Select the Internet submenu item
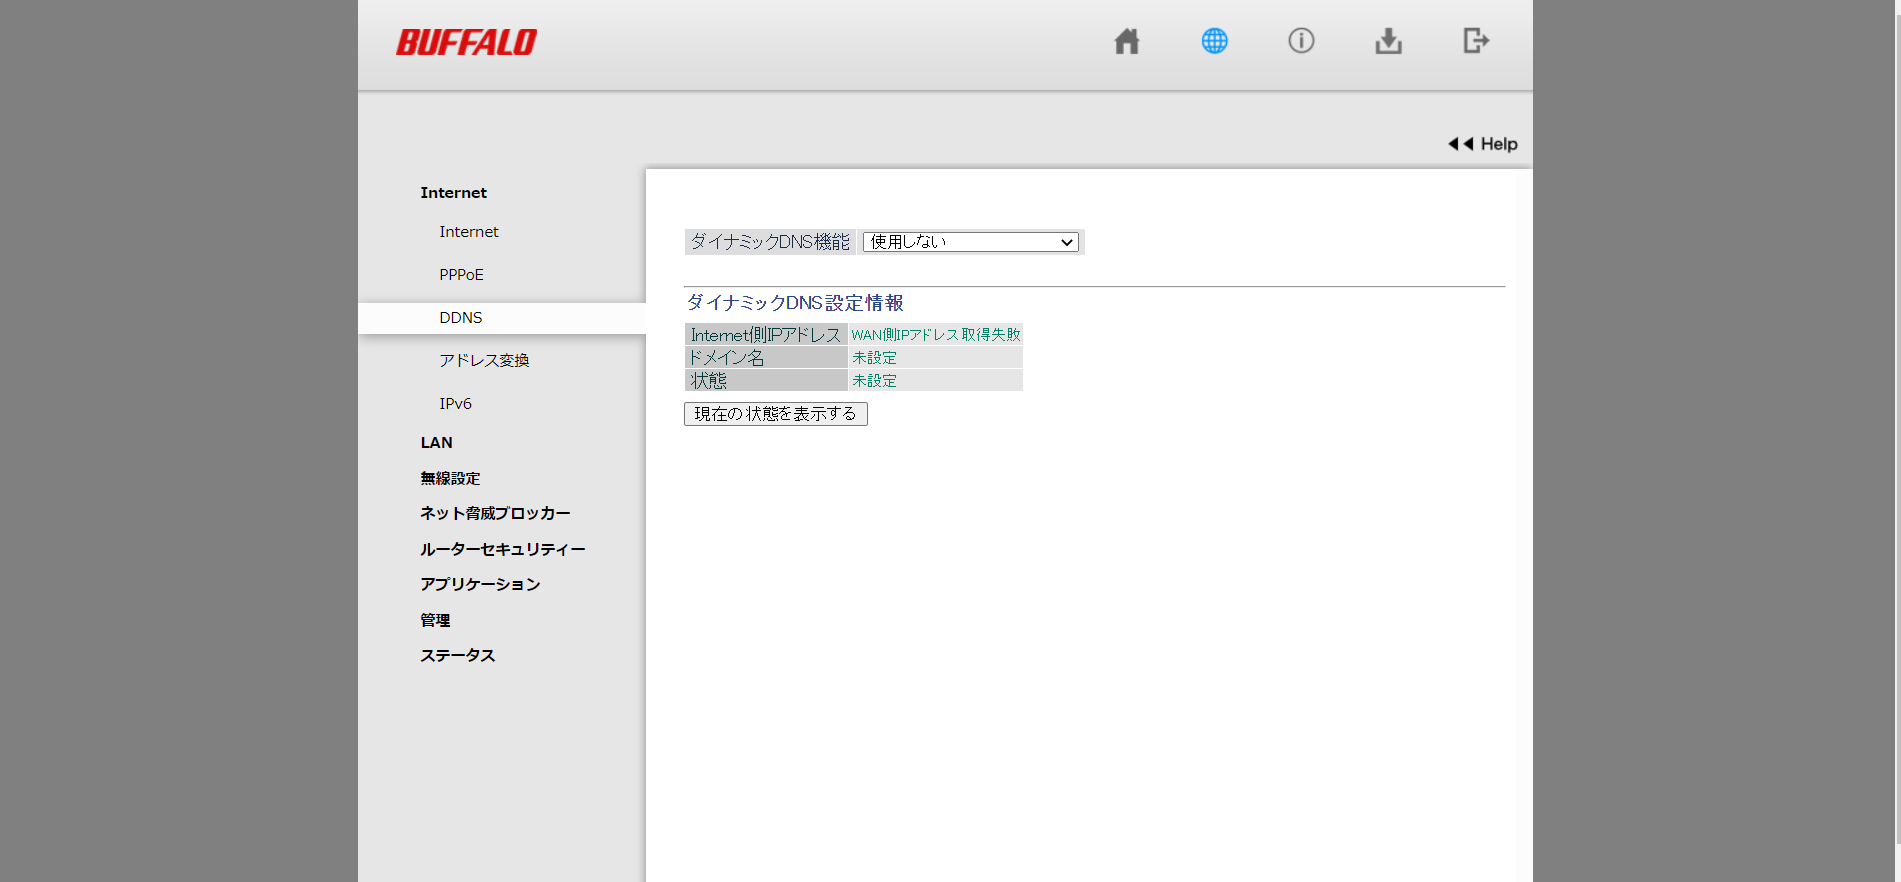The image size is (1901, 882). 468,232
